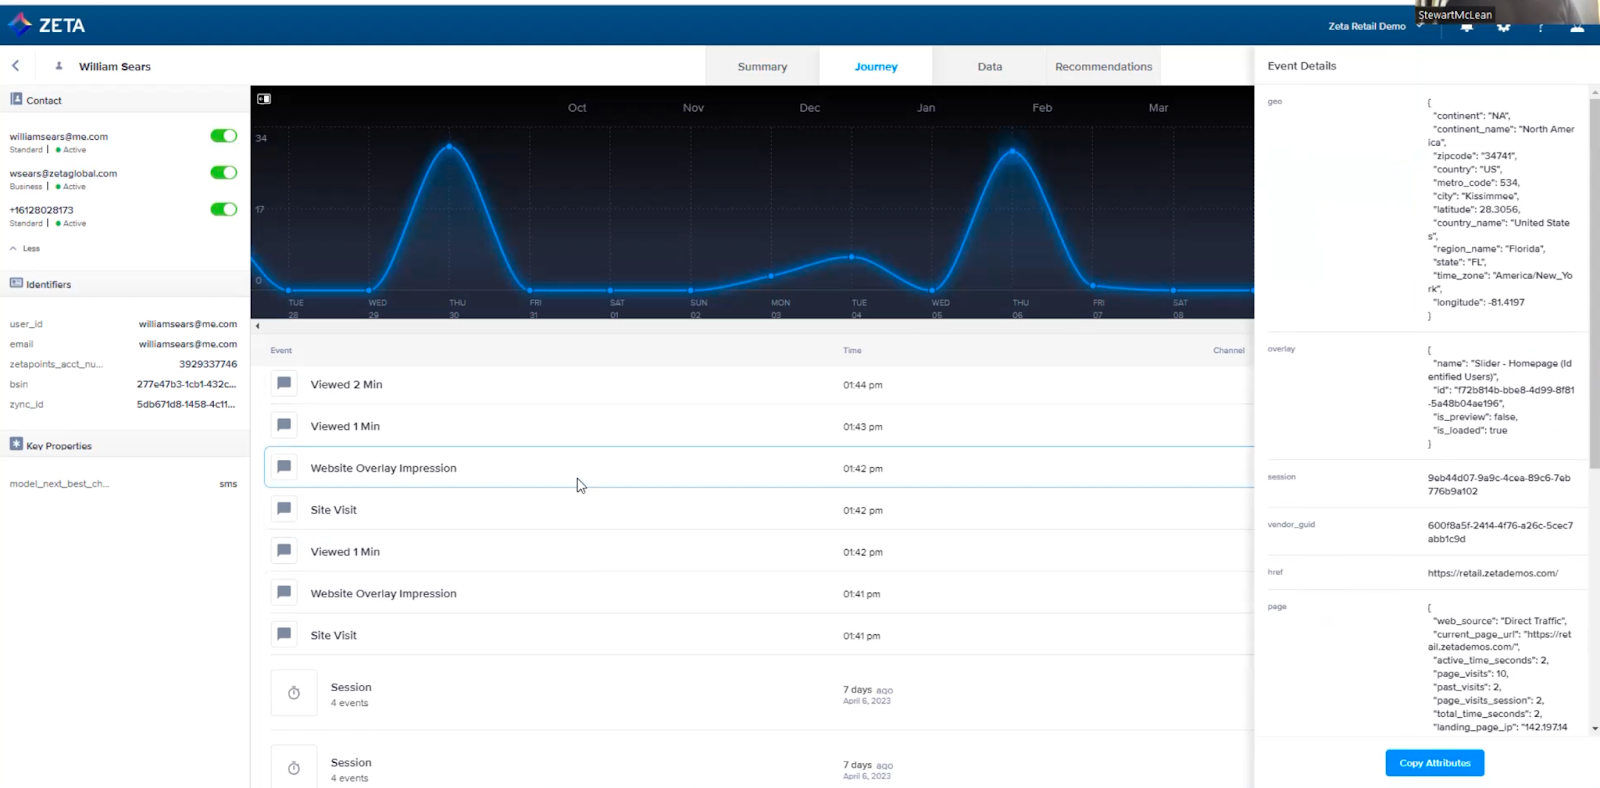This screenshot has height=788, width=1600.
Task: Click the Contact section icon
Action: (x=16, y=99)
